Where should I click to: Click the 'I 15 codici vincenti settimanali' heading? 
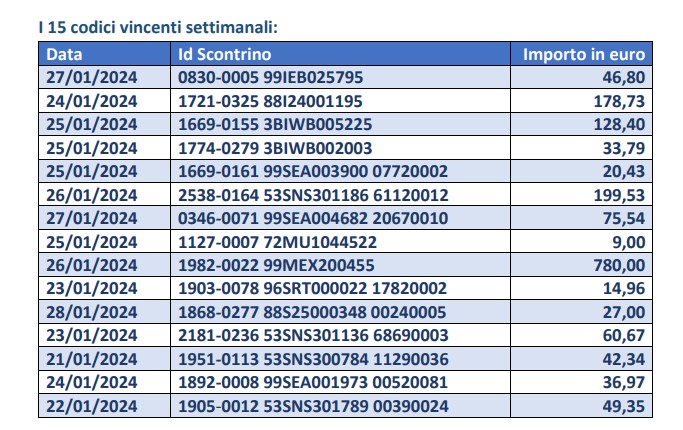pyautogui.click(x=158, y=27)
